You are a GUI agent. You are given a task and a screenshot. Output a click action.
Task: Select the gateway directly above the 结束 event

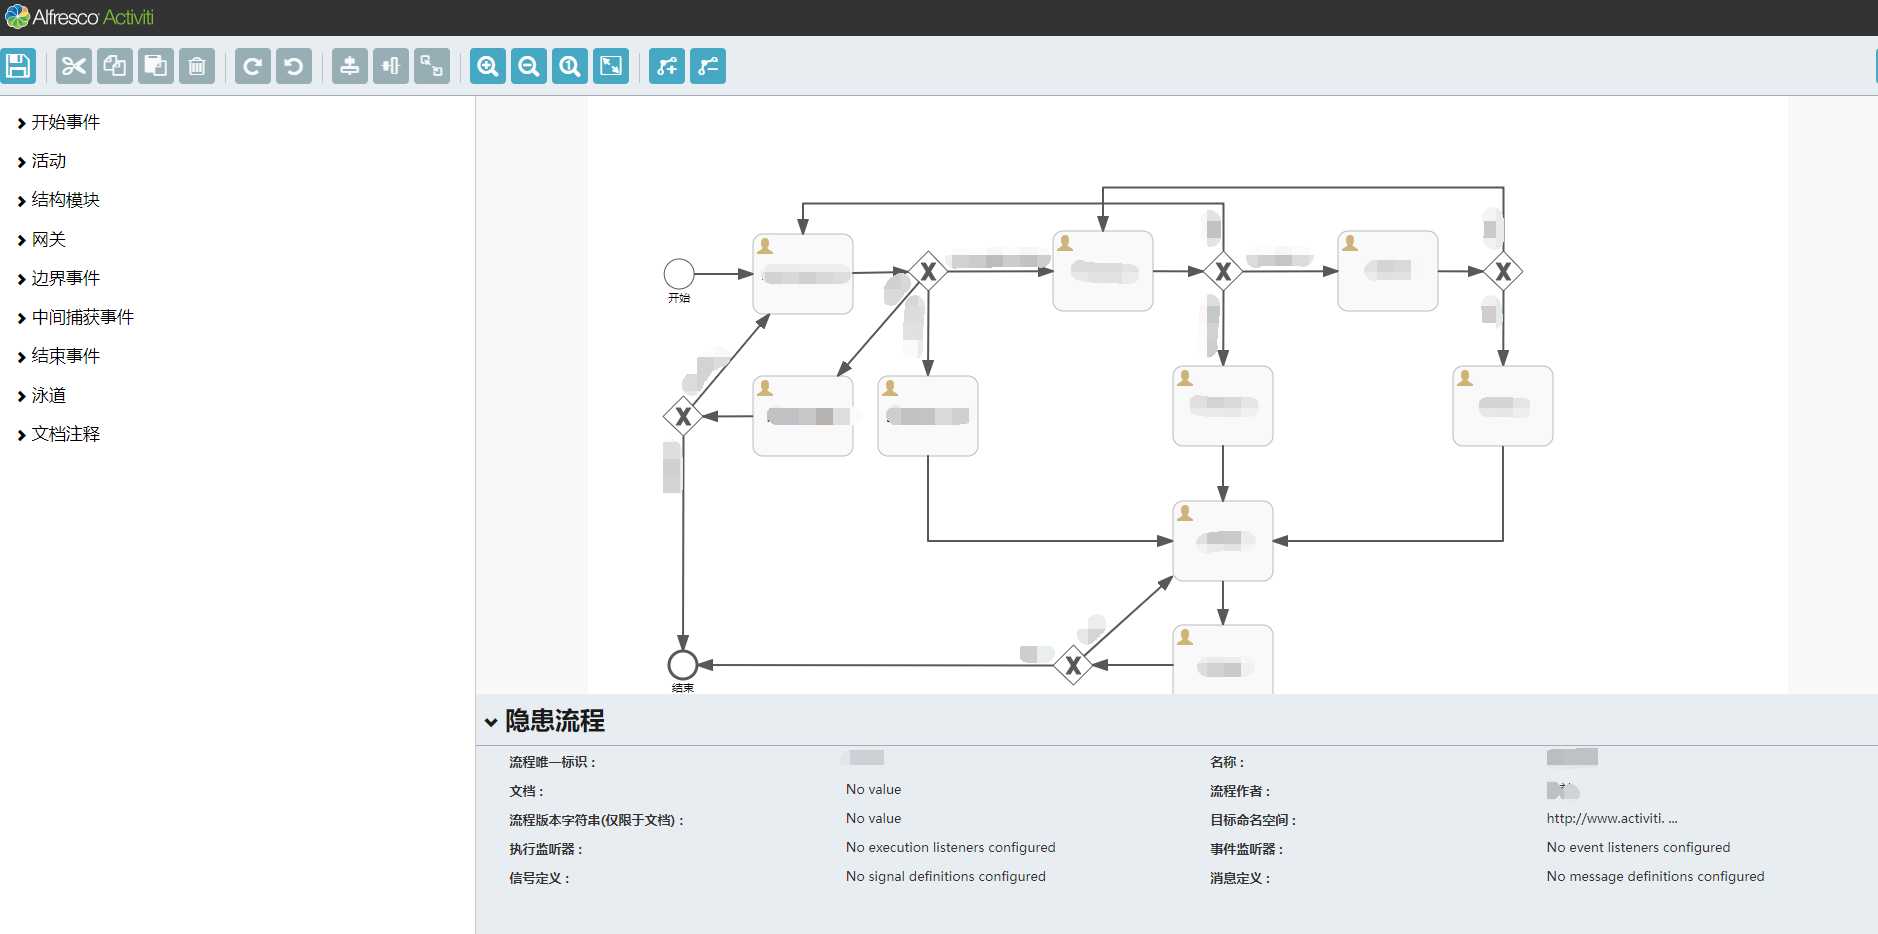[683, 416]
